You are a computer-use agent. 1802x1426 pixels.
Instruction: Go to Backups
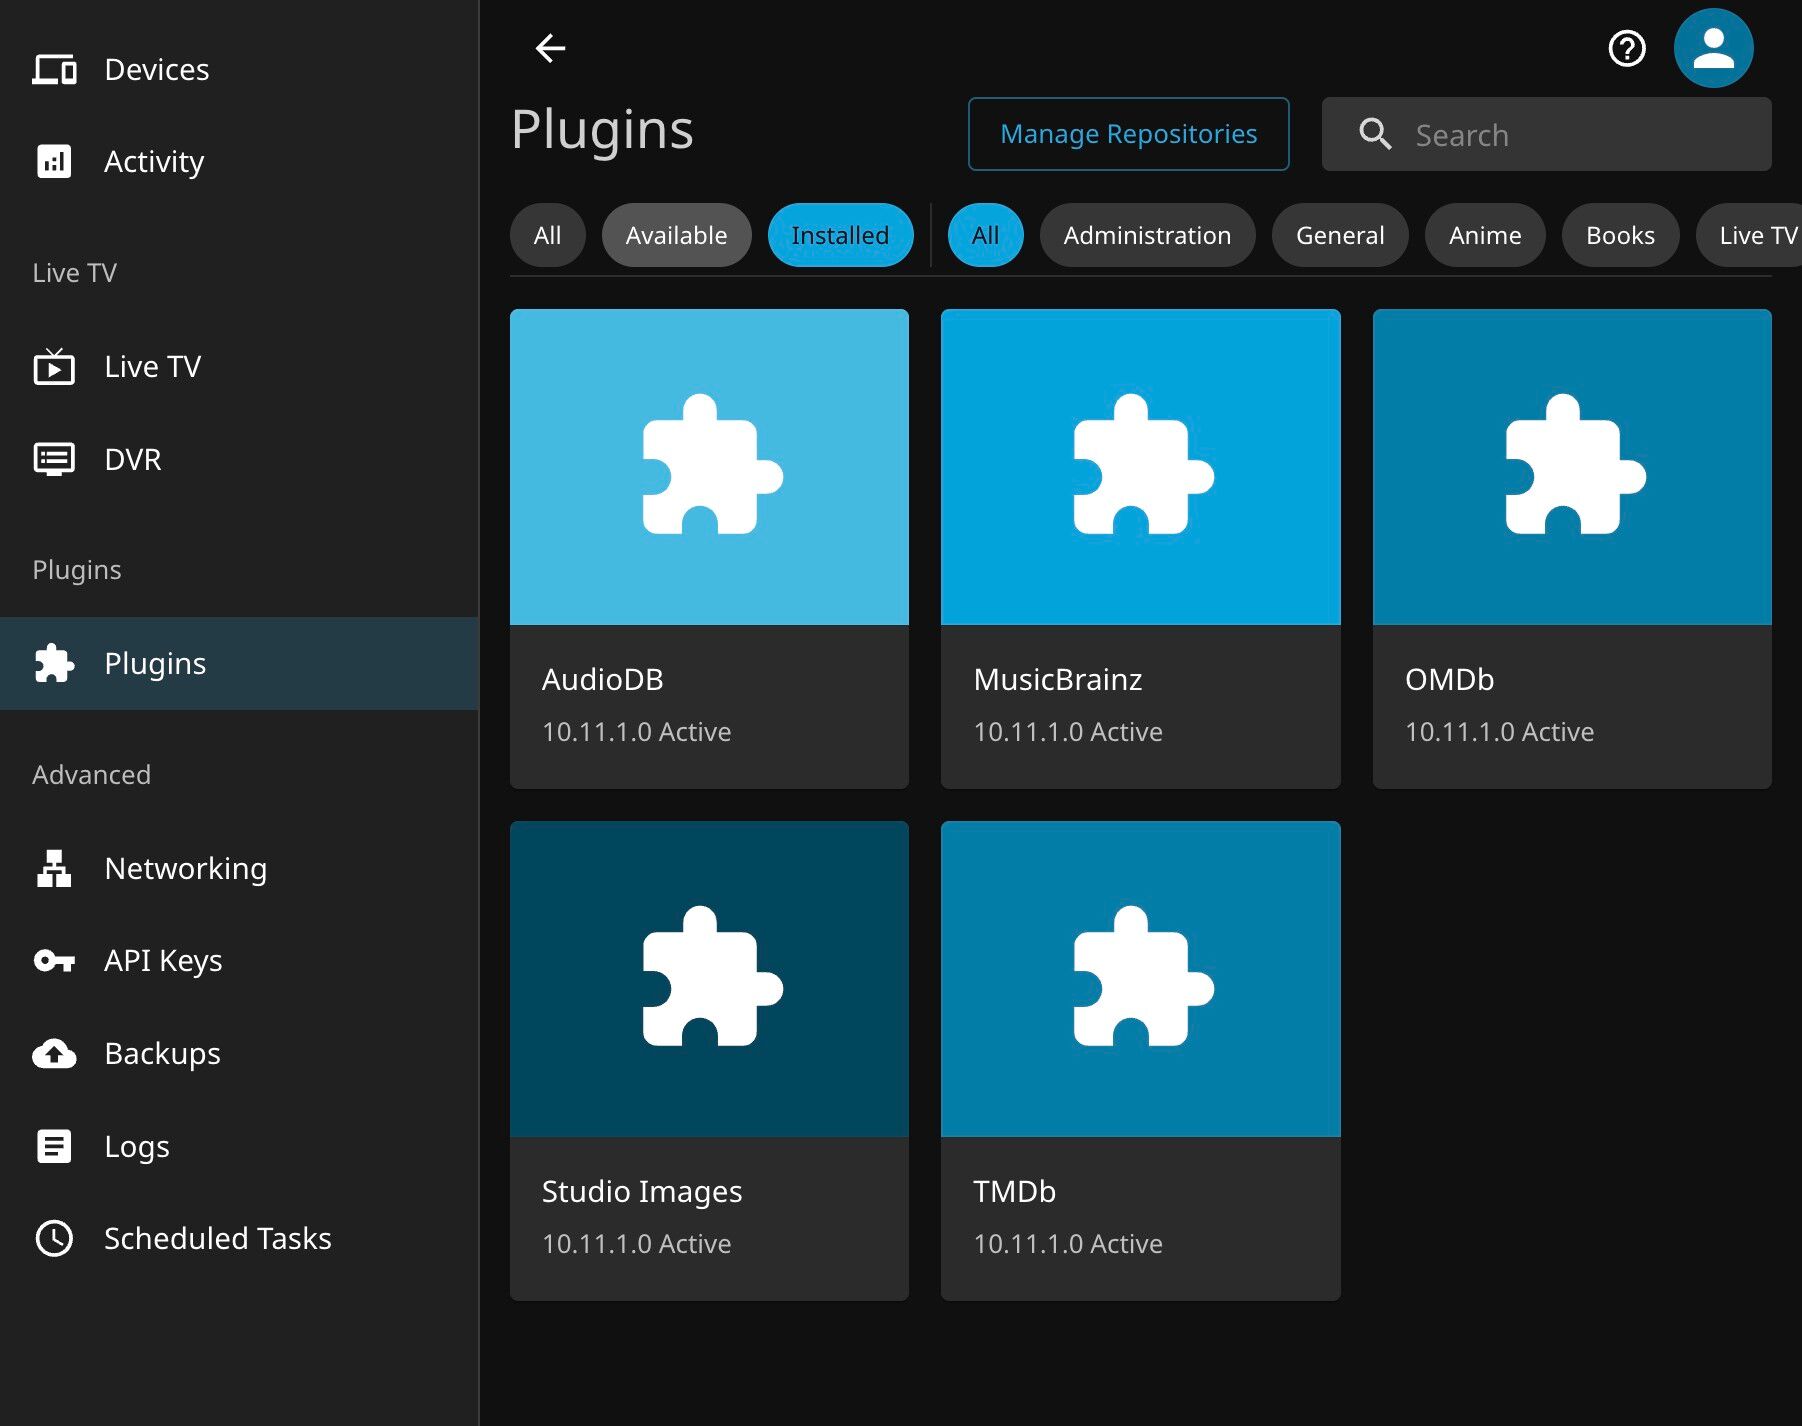pyautogui.click(x=239, y=1054)
